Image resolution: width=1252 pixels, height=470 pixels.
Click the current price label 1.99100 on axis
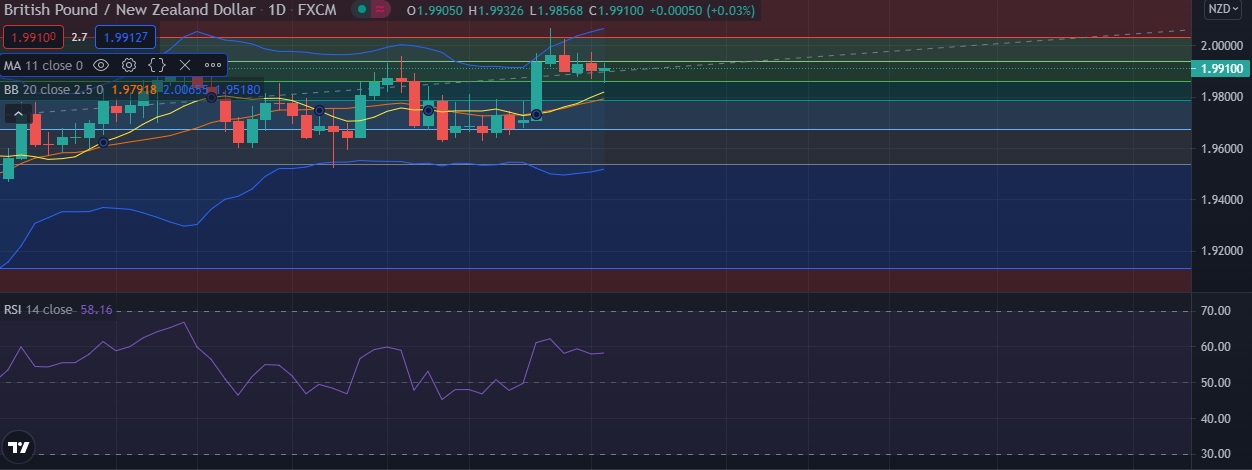[1220, 68]
